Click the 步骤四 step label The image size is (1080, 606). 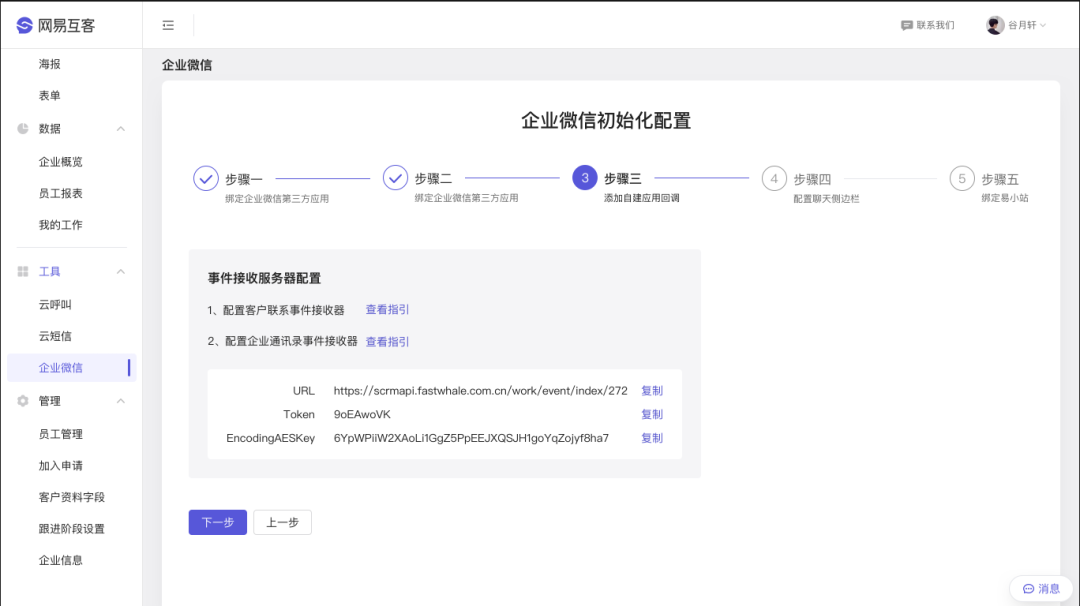click(x=812, y=179)
